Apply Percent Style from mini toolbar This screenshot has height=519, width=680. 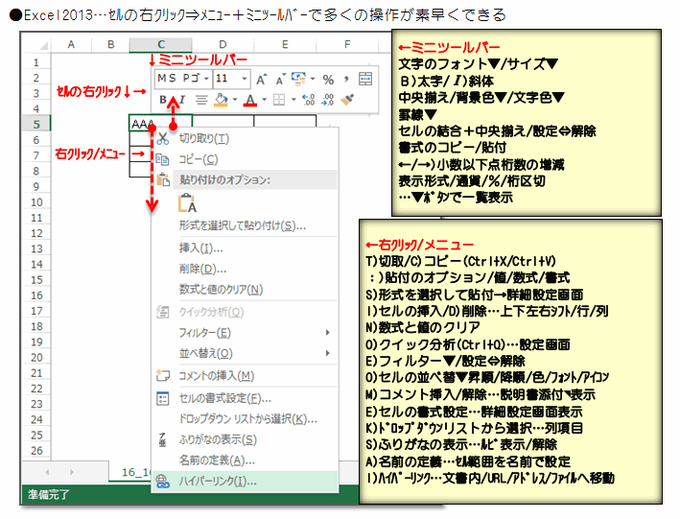tap(328, 80)
